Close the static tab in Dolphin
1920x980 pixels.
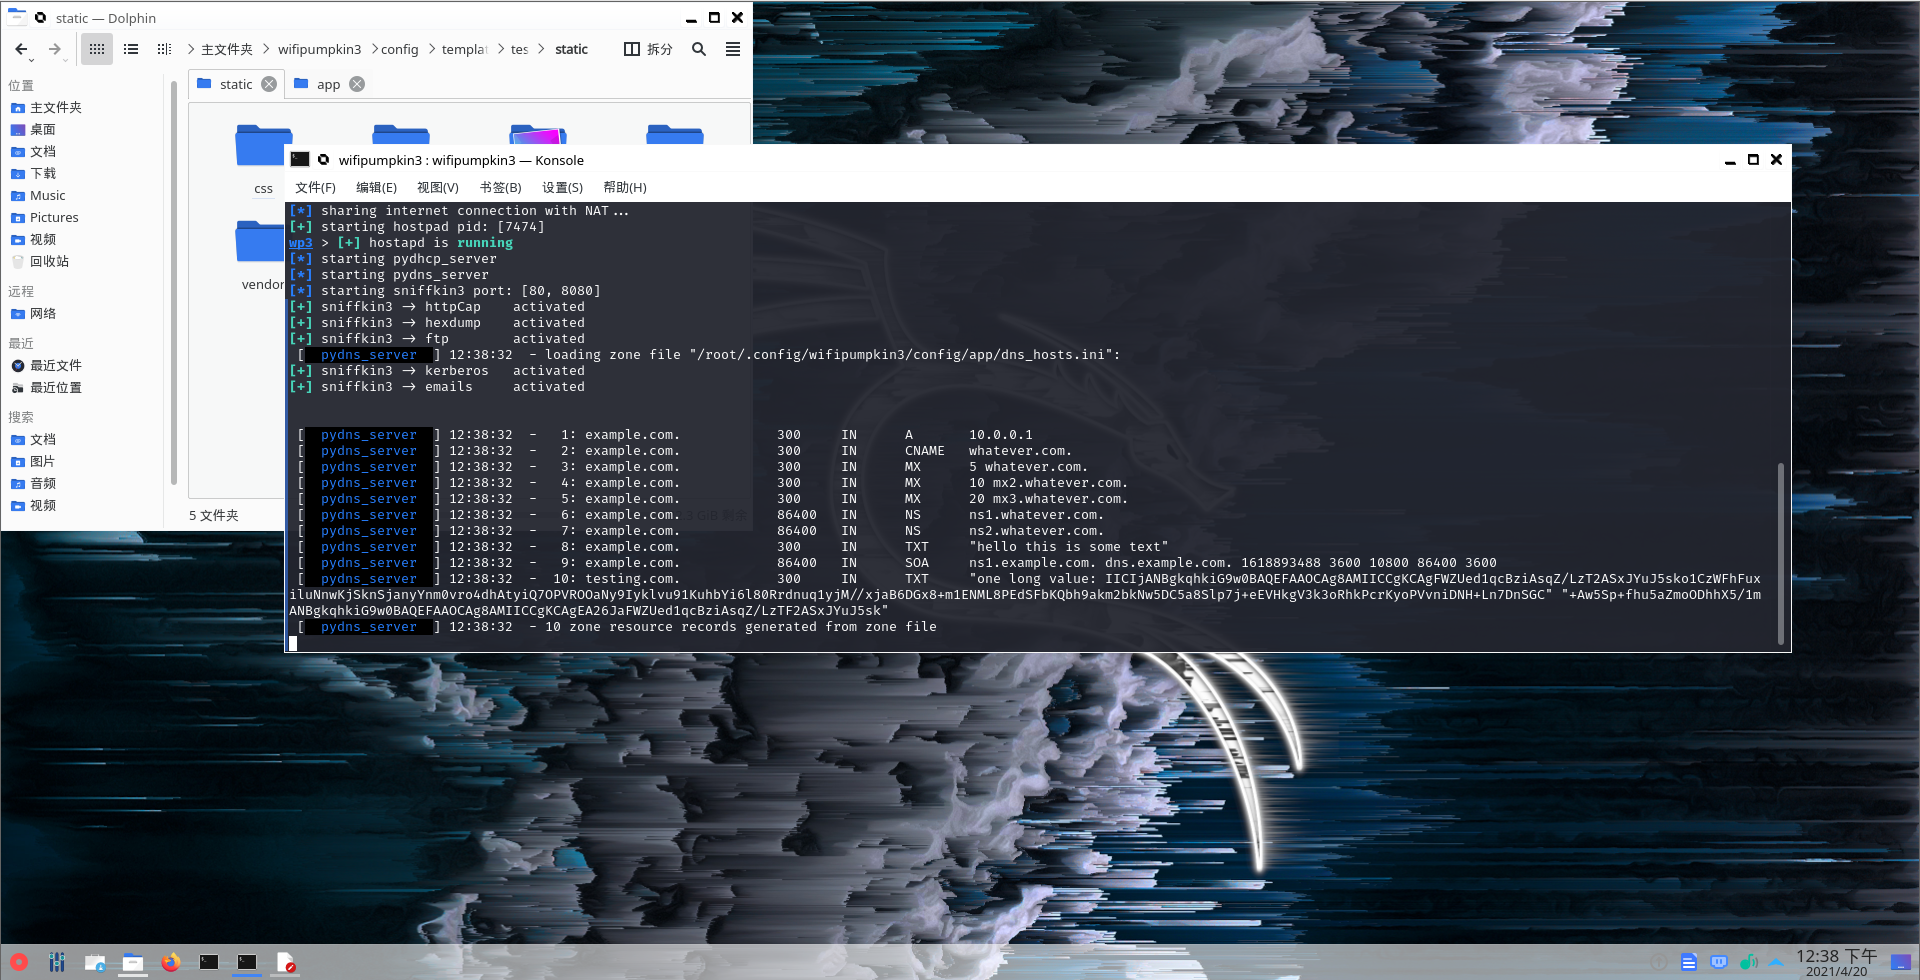pos(269,84)
